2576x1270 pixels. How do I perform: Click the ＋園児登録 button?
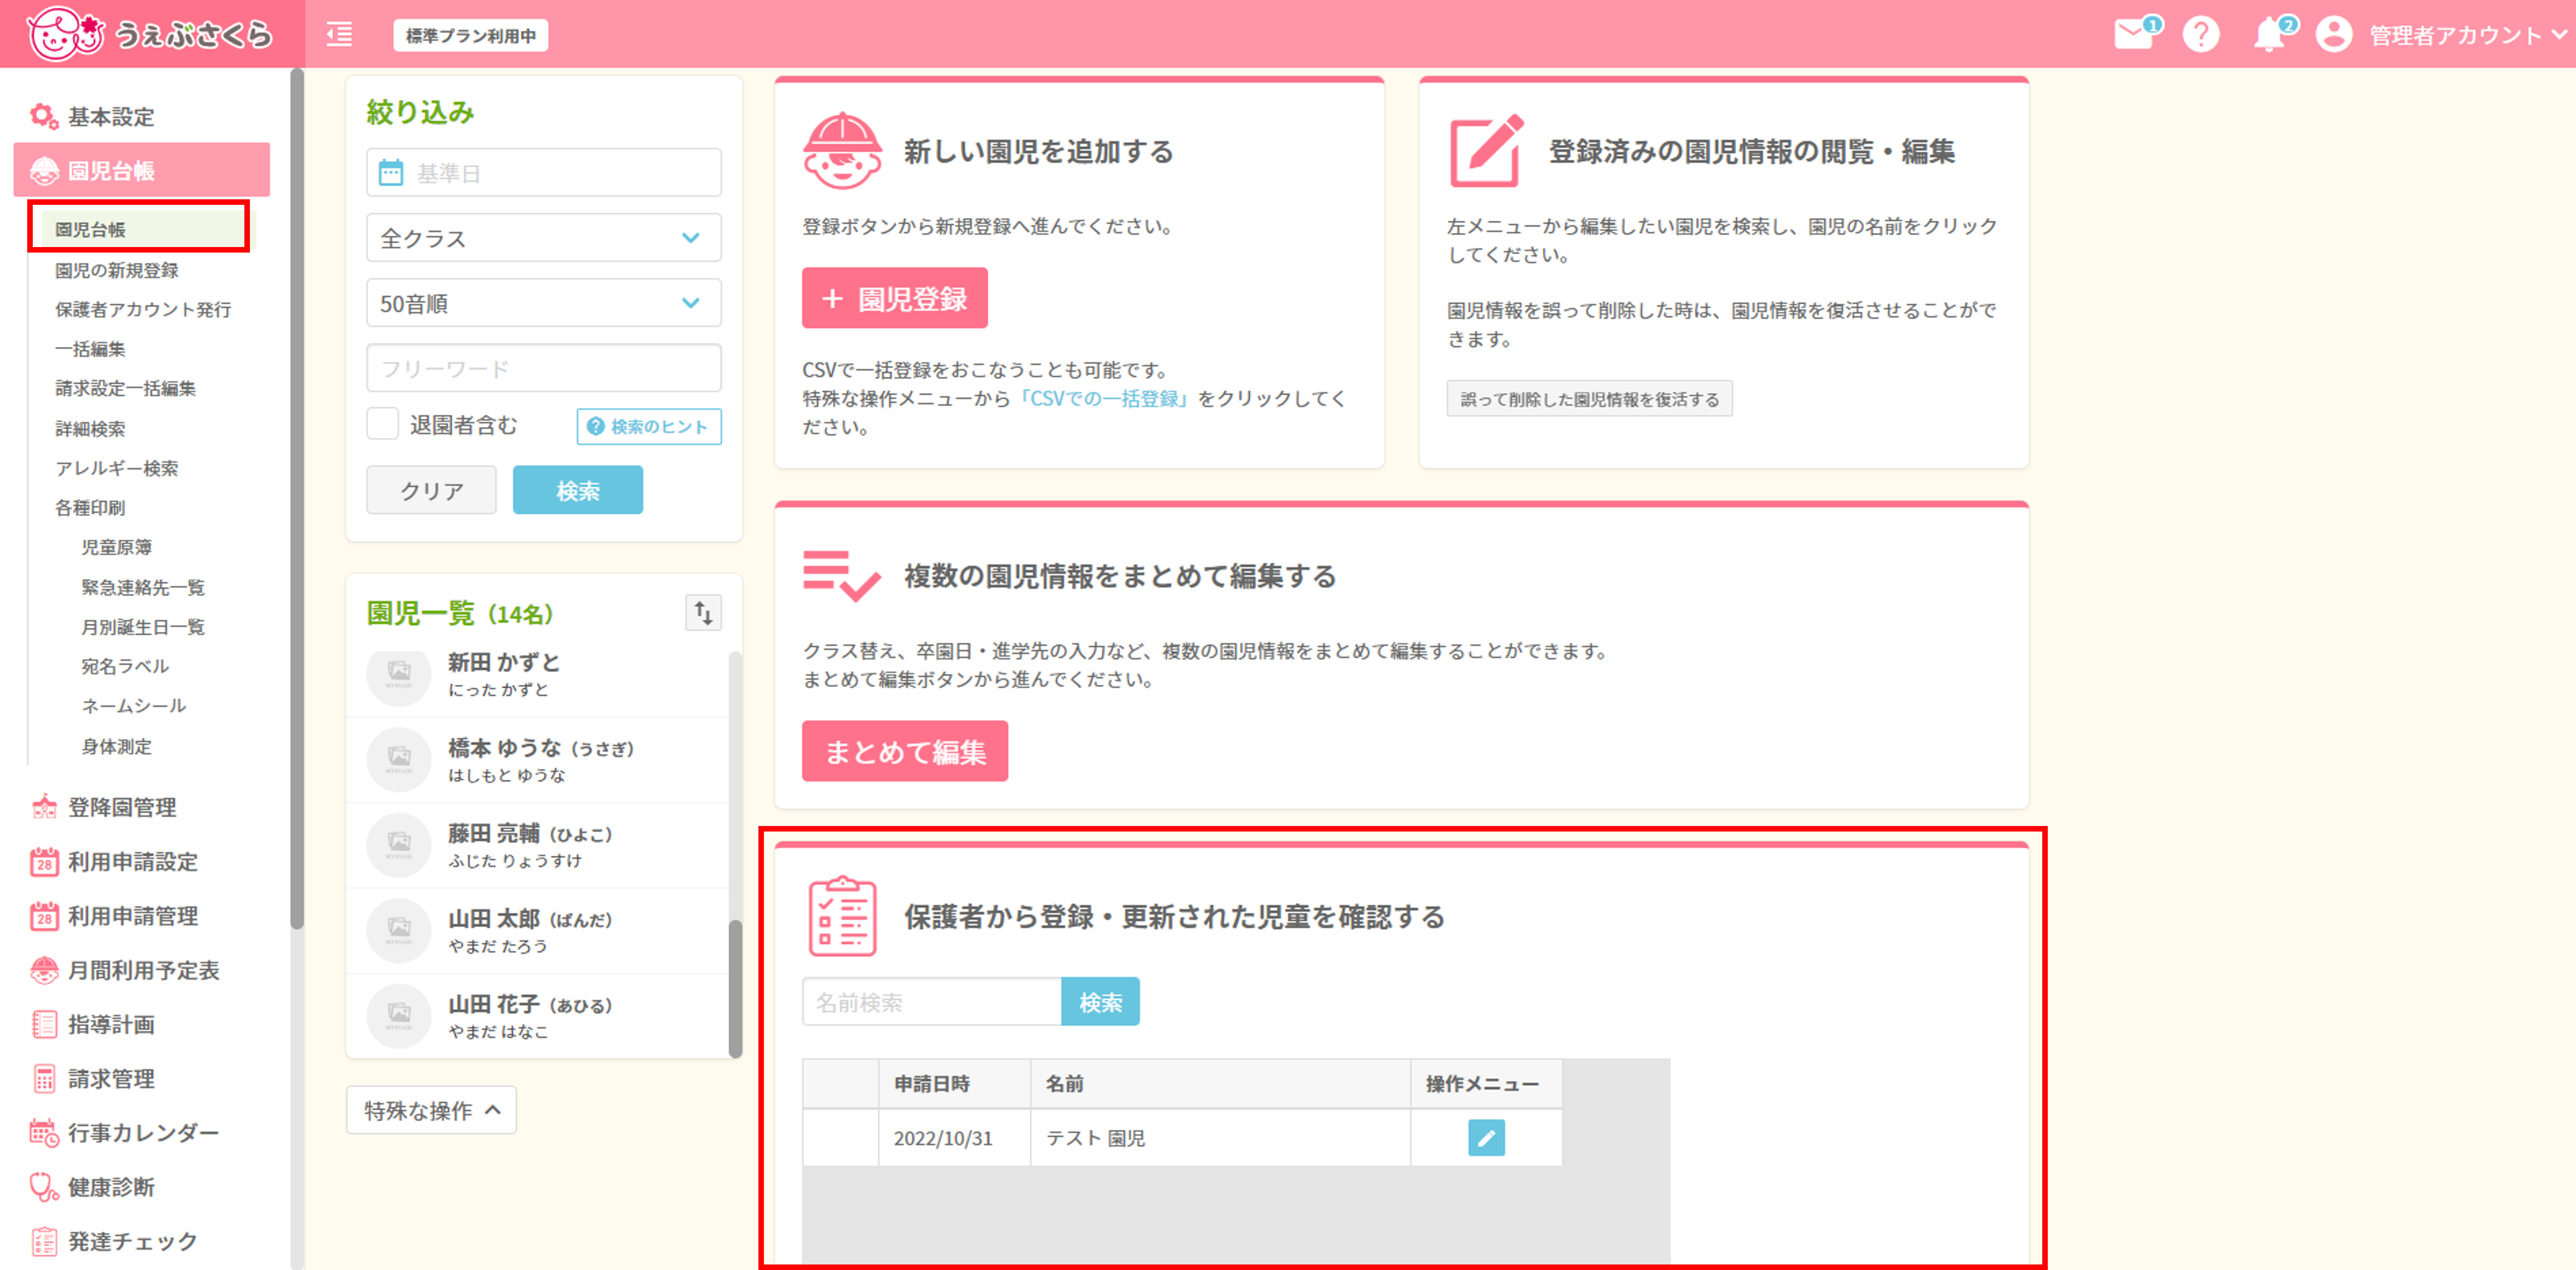(x=895, y=298)
